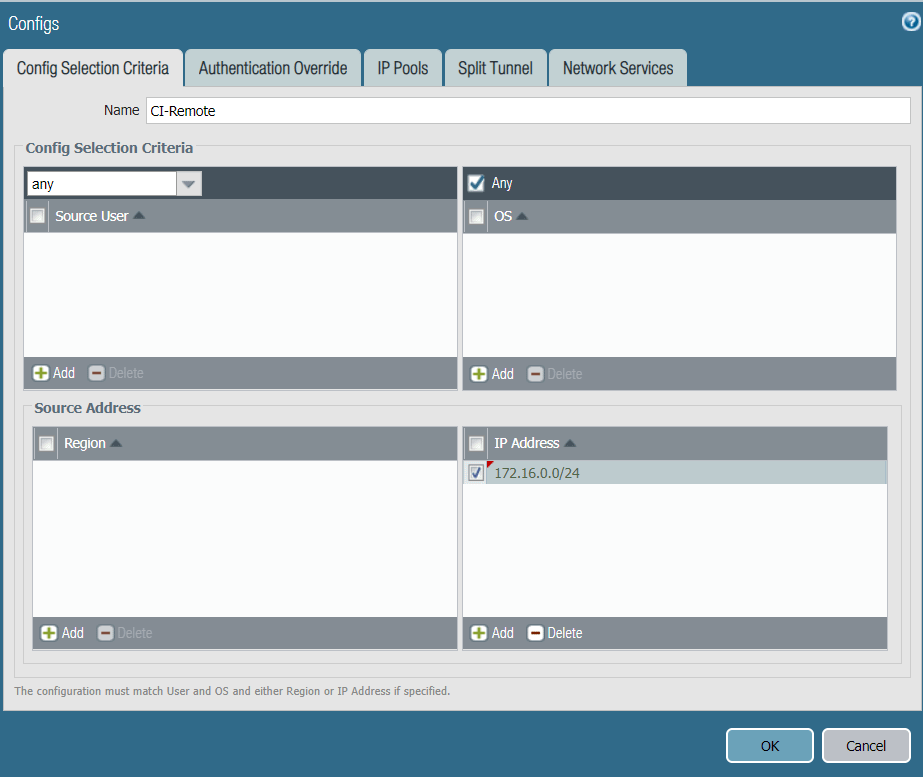The width and height of the screenshot is (923, 777).
Task: Delete the selected IP Address entry
Action: point(555,633)
